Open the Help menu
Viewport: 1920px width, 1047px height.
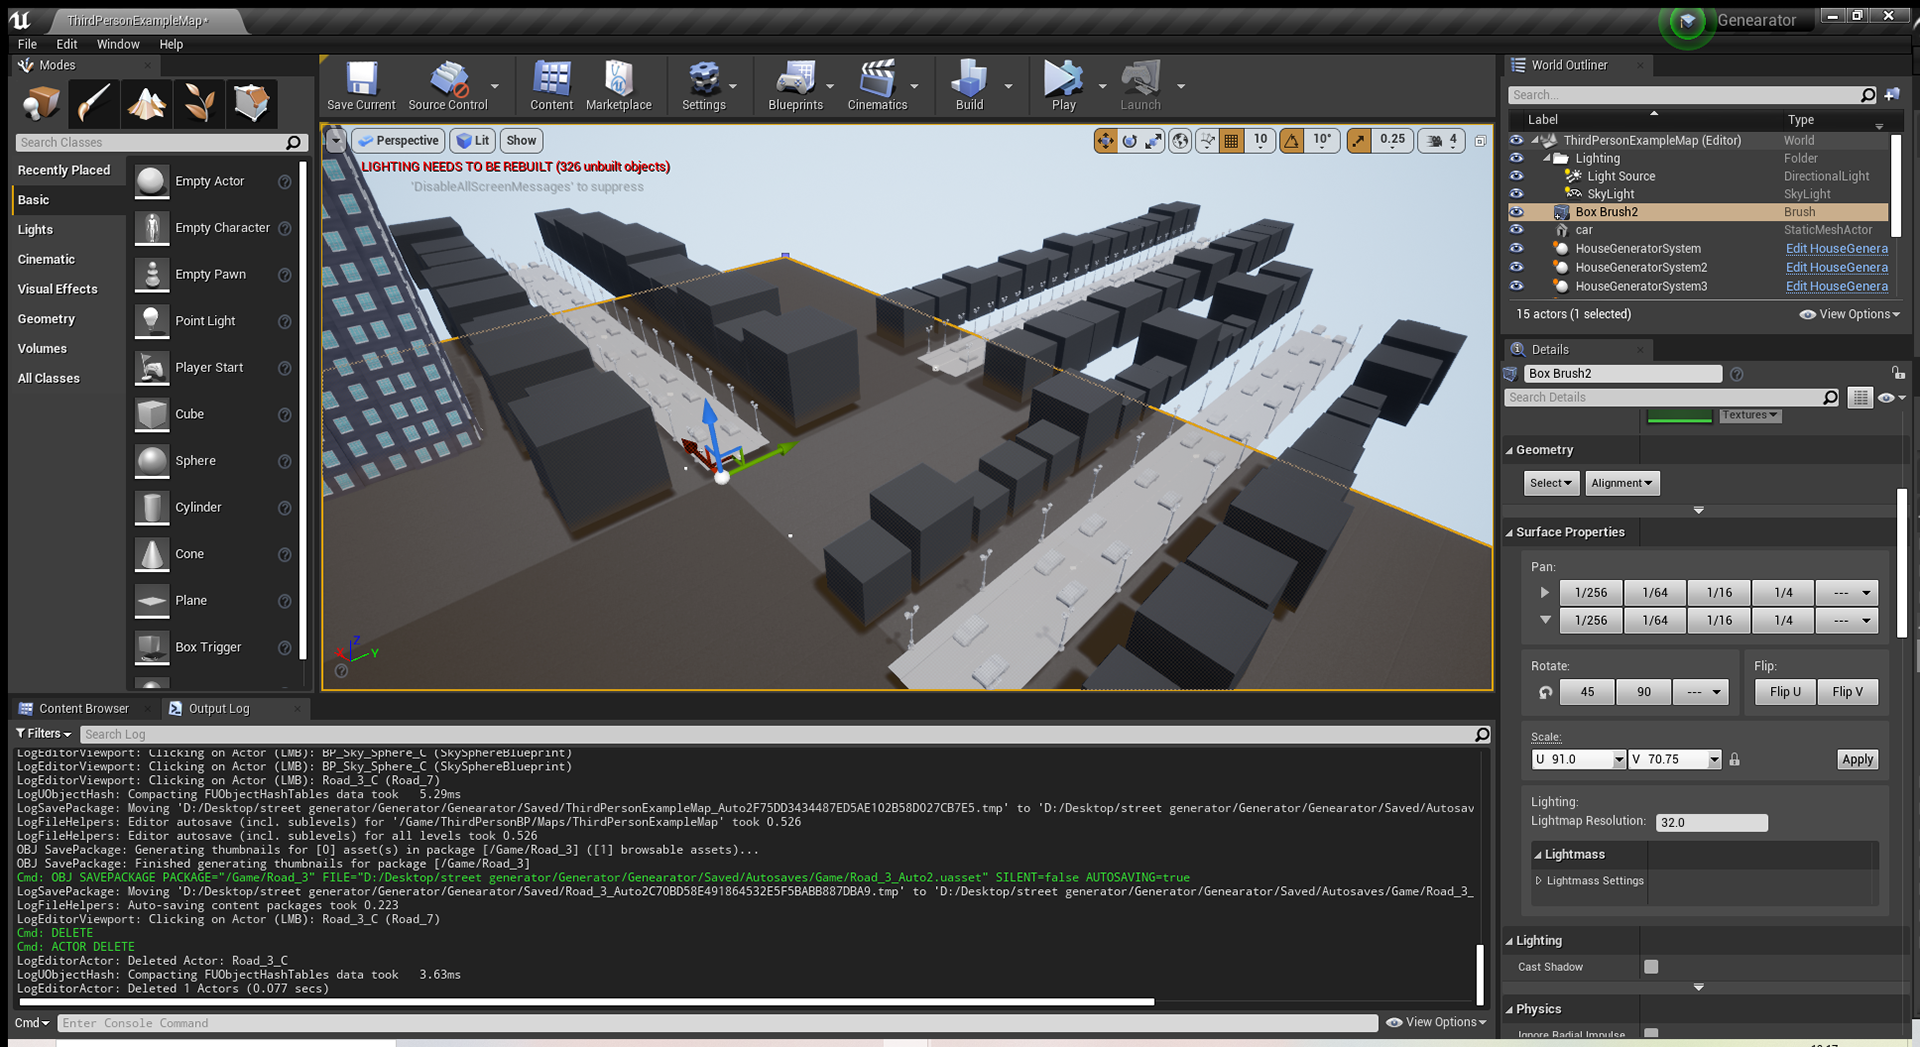171,44
